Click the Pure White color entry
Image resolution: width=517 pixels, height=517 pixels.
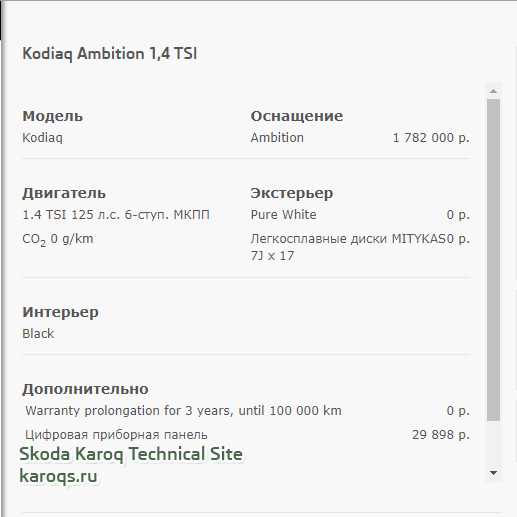point(283,215)
